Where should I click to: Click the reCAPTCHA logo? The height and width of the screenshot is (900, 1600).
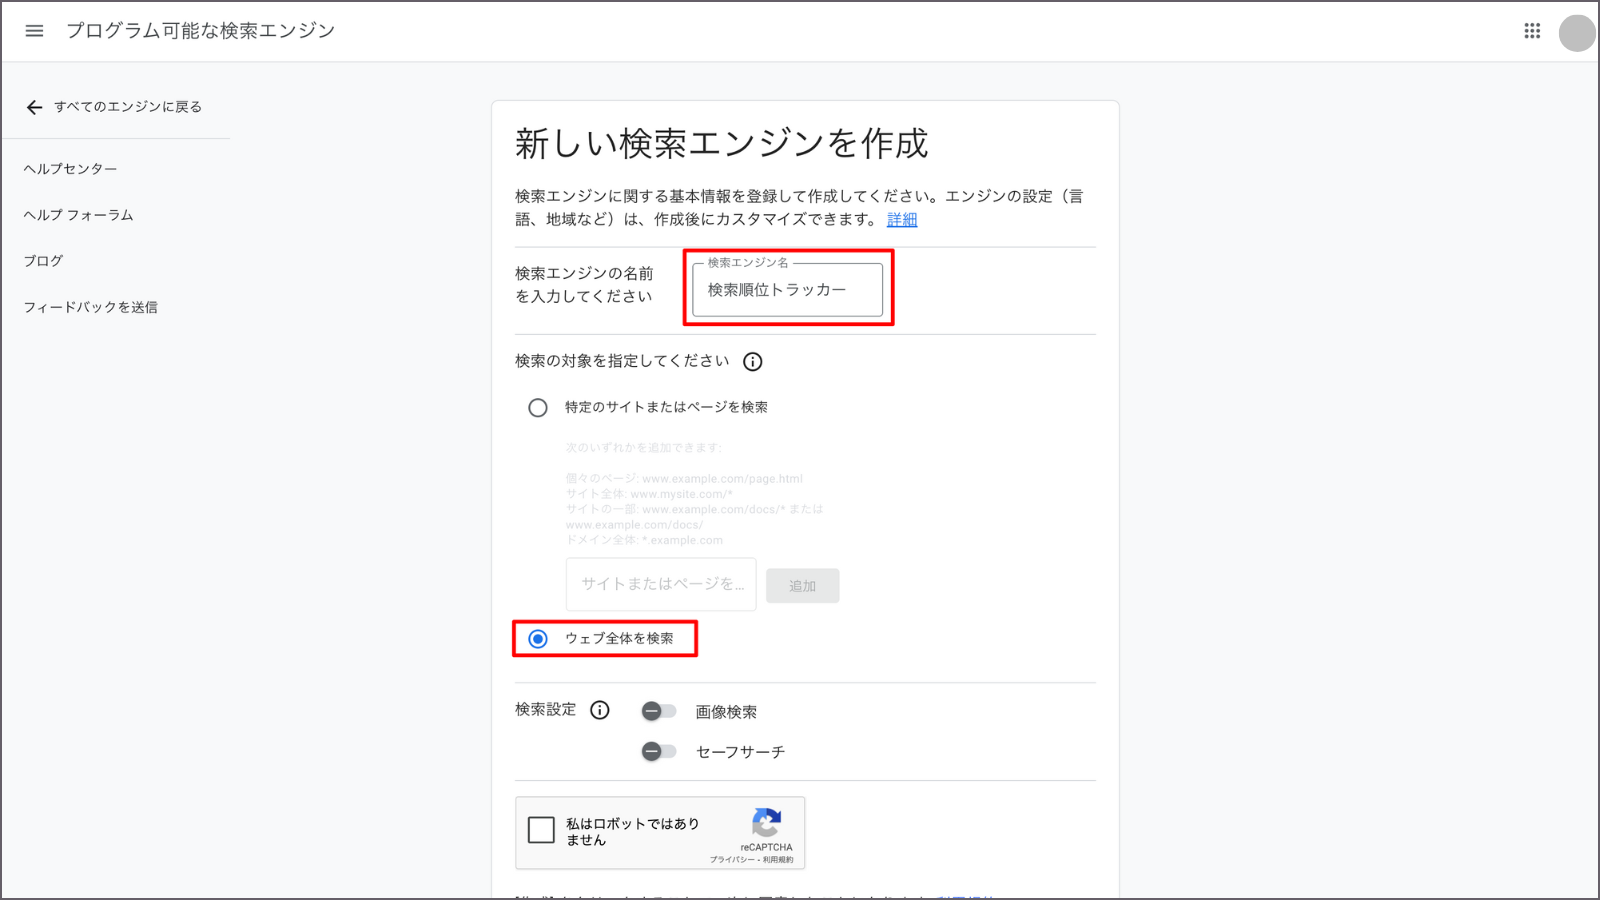point(767,823)
